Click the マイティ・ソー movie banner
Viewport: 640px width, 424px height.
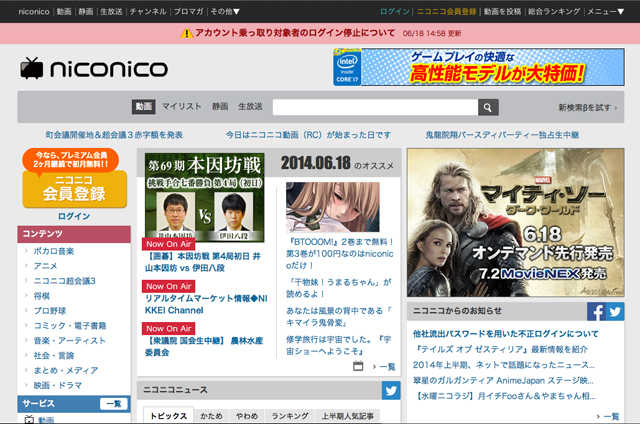coord(516,222)
